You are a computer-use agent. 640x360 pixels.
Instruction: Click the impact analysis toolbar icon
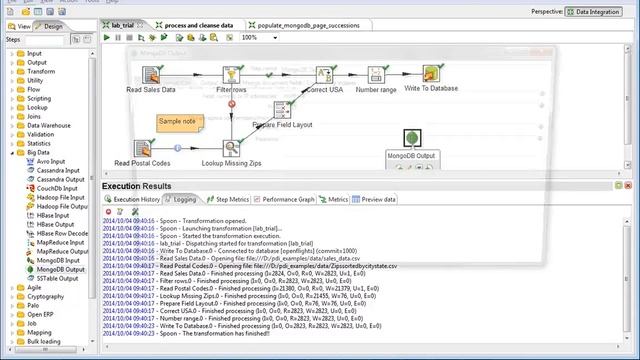(x=191, y=38)
